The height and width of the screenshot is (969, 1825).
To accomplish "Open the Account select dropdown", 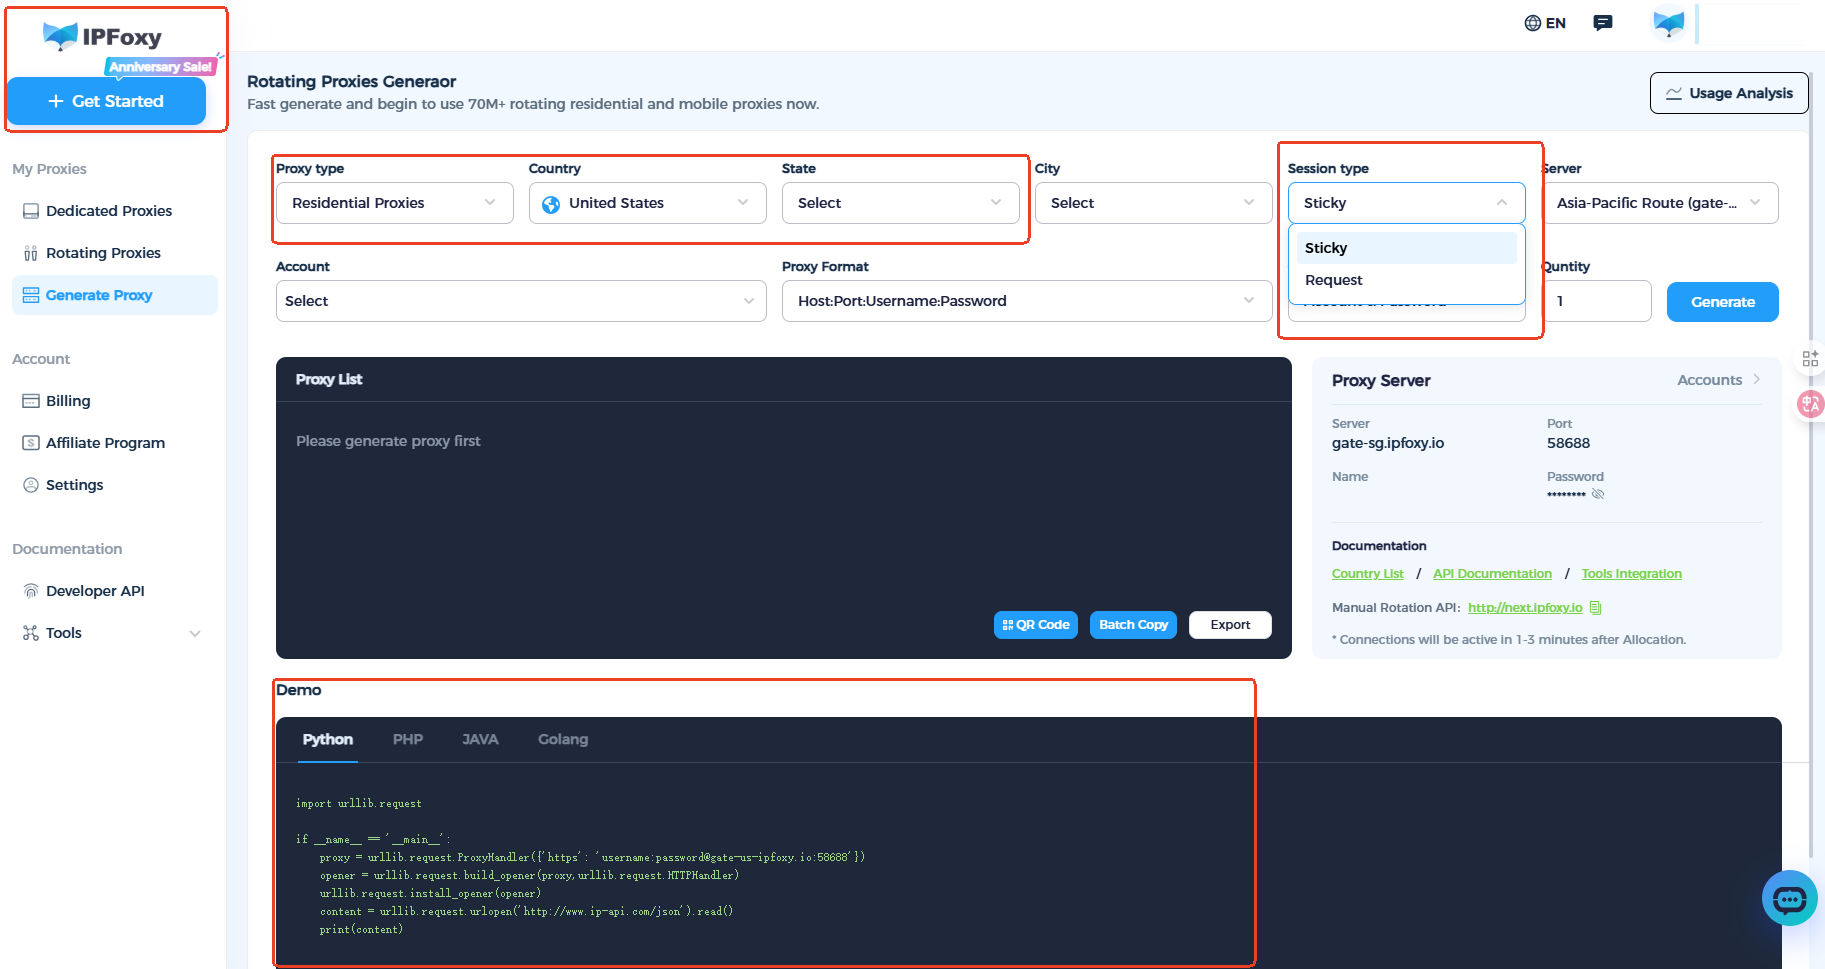I will [521, 301].
